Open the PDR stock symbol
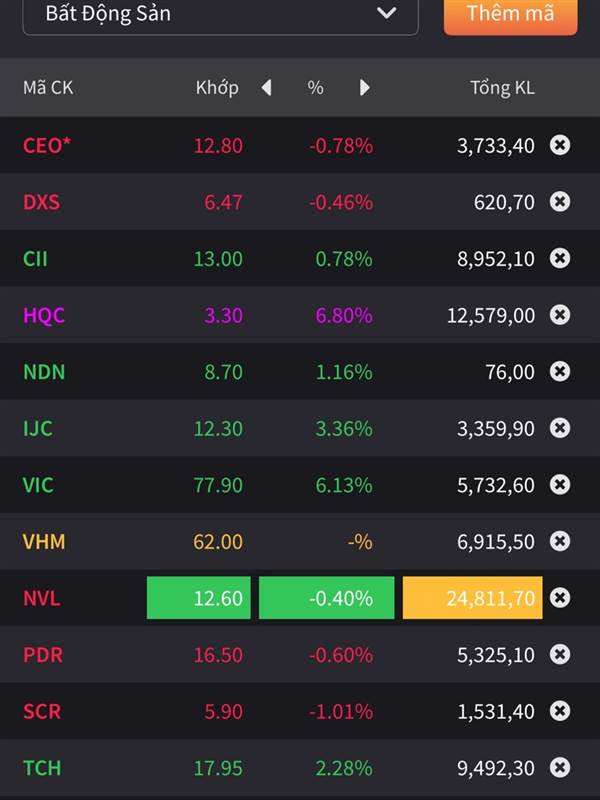The height and width of the screenshot is (800, 600). coord(43,655)
